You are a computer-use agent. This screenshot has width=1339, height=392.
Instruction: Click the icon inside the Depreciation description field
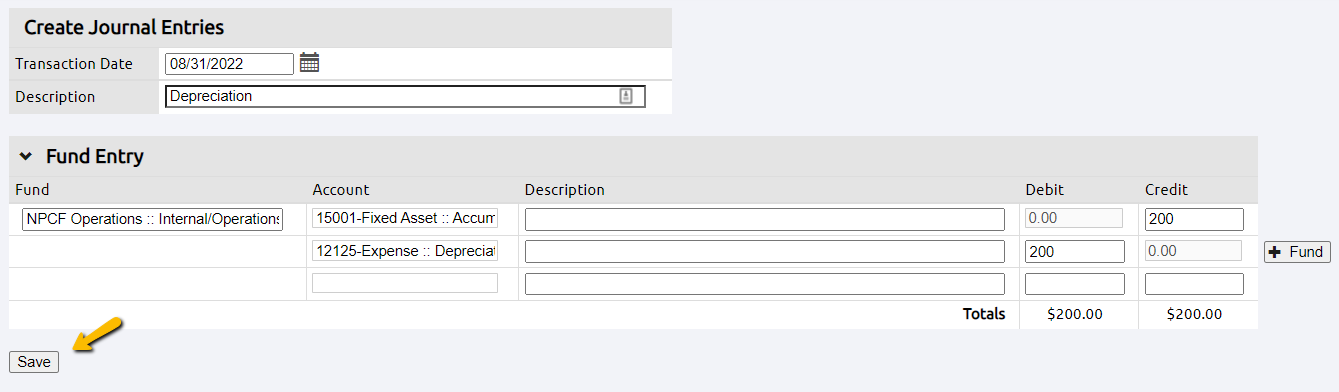(626, 96)
